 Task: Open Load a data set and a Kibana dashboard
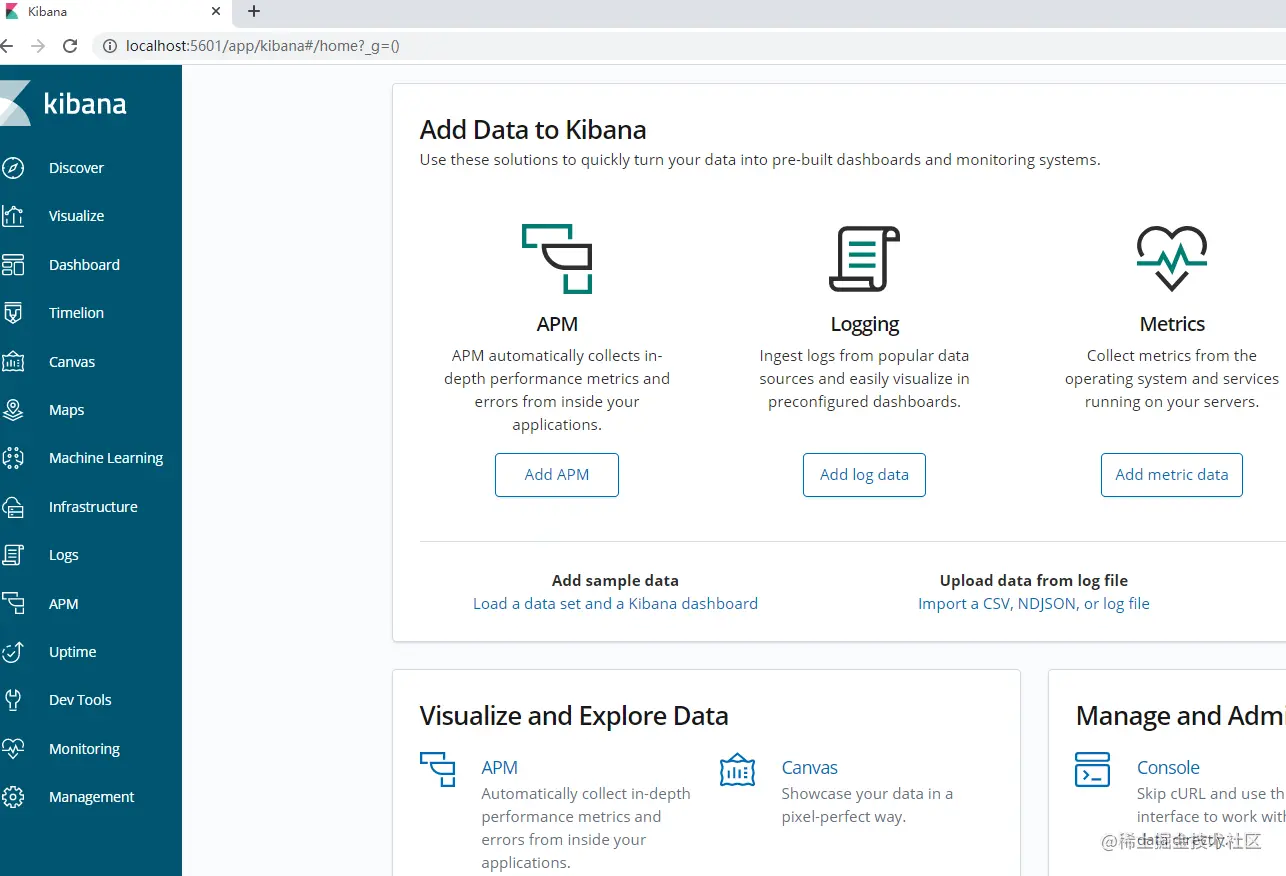pyautogui.click(x=615, y=604)
